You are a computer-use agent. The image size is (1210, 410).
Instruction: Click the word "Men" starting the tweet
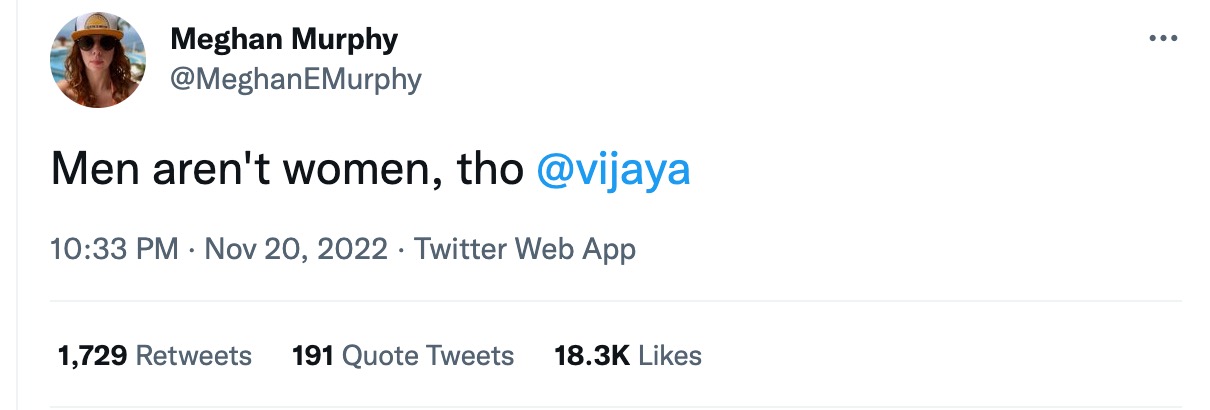coord(87,170)
